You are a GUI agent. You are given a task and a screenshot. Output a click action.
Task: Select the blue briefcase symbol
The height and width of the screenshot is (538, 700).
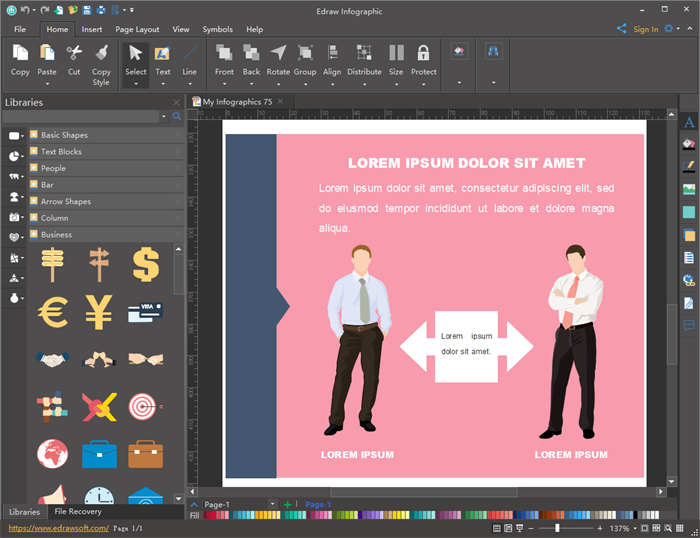[99, 453]
